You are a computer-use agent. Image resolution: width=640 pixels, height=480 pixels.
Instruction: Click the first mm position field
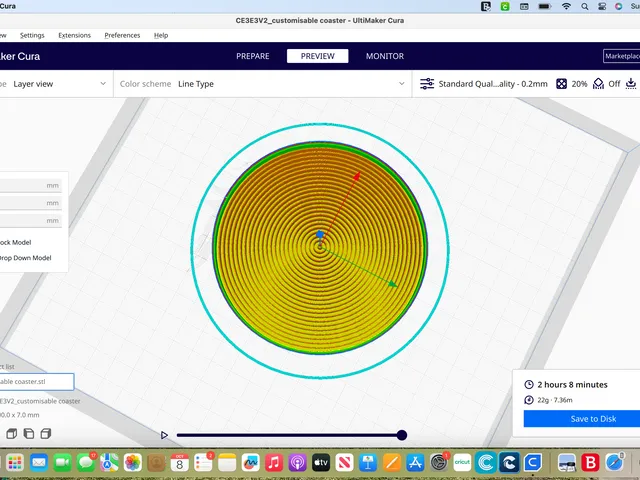coord(31,185)
